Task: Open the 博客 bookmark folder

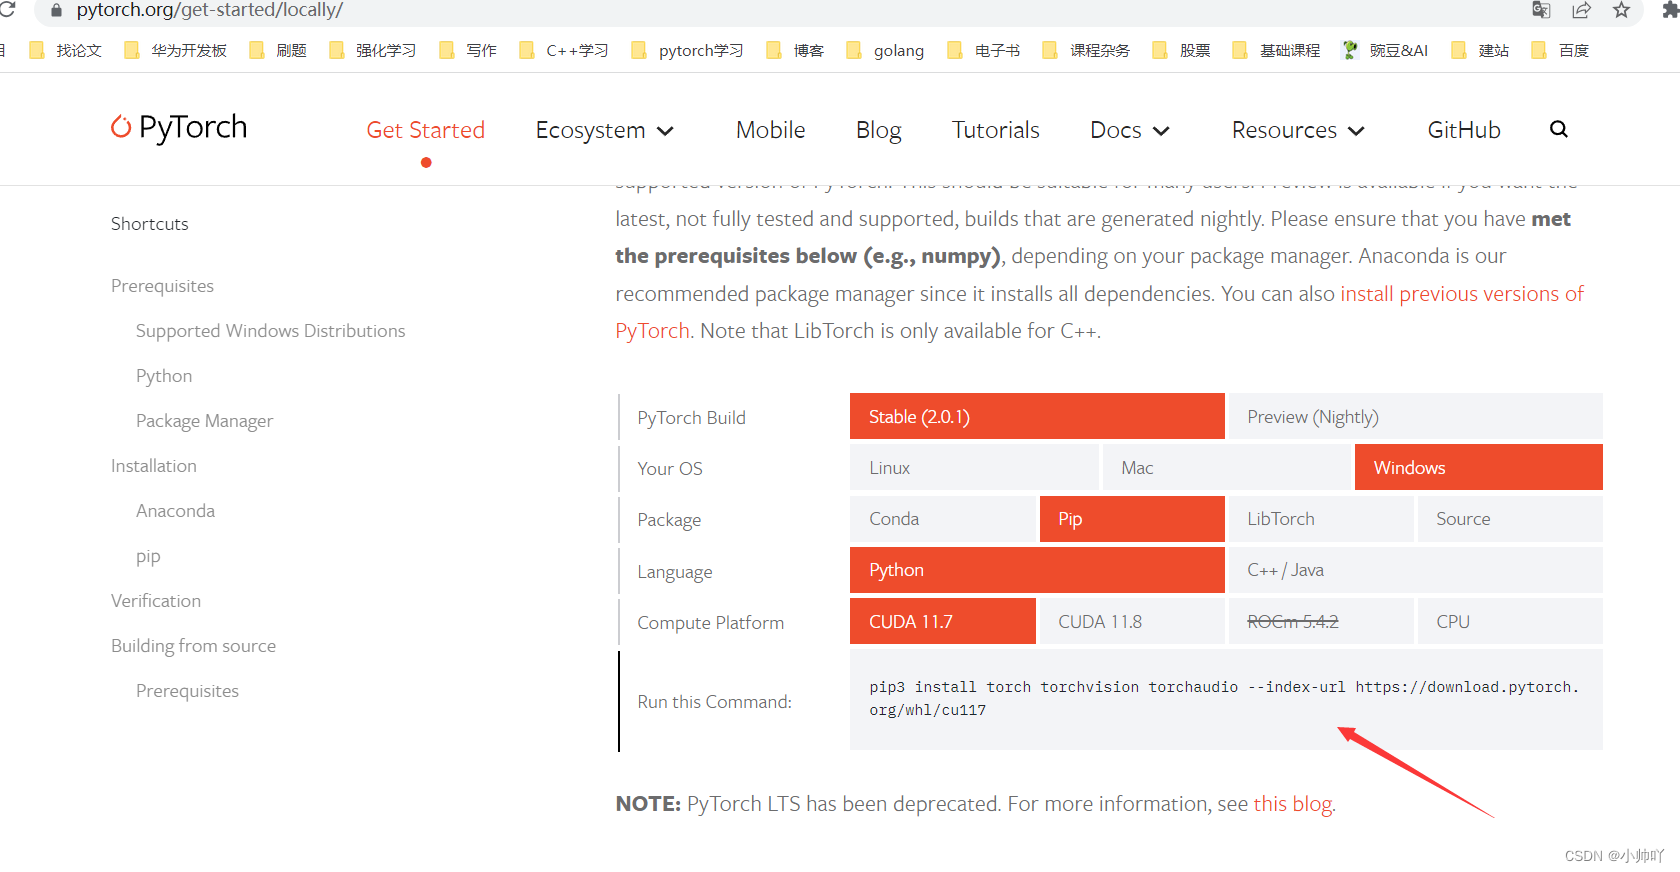Action: tap(795, 50)
